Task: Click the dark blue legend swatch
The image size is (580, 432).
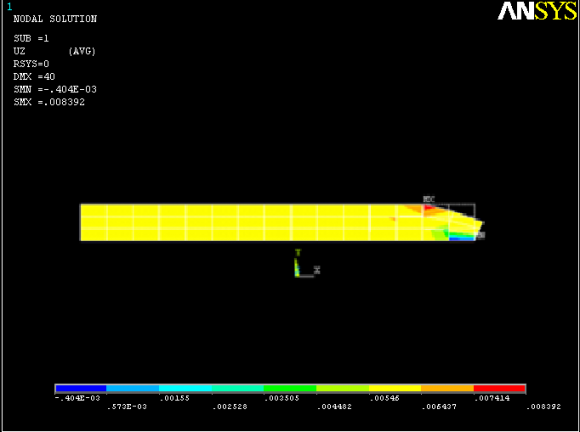Action: click(81, 388)
